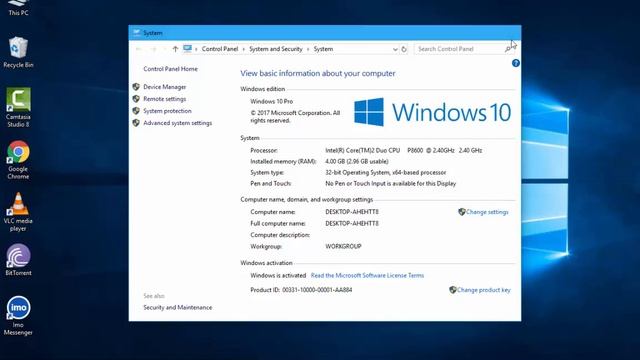Expand chevron after System and Security breadcrumb
Viewport: 640px width, 360px height.
308,49
